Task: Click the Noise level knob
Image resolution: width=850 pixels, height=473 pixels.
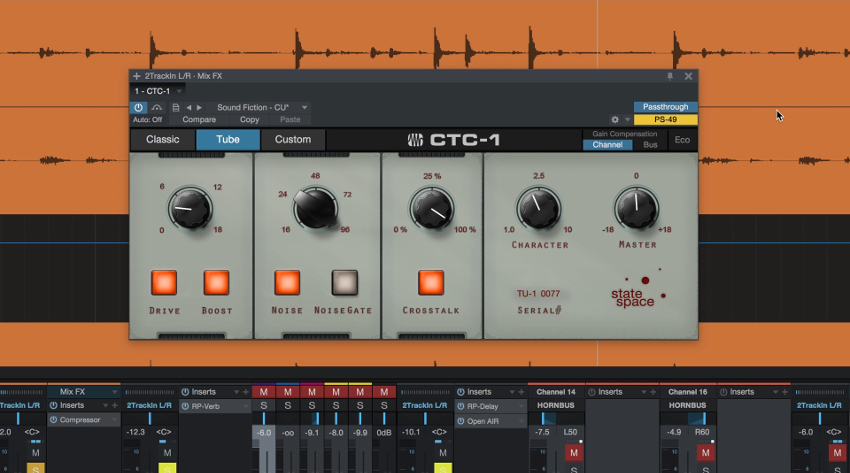Action: coord(316,209)
